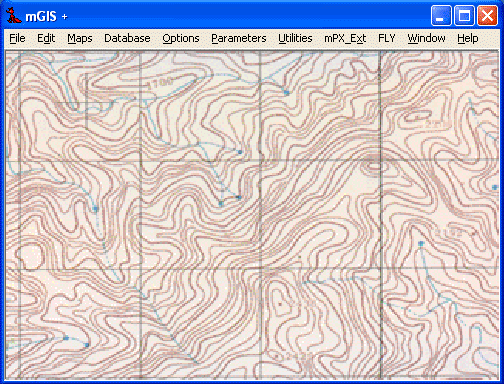Close the mGIS window
Viewport: 504px width, 384px height.
[487, 15]
